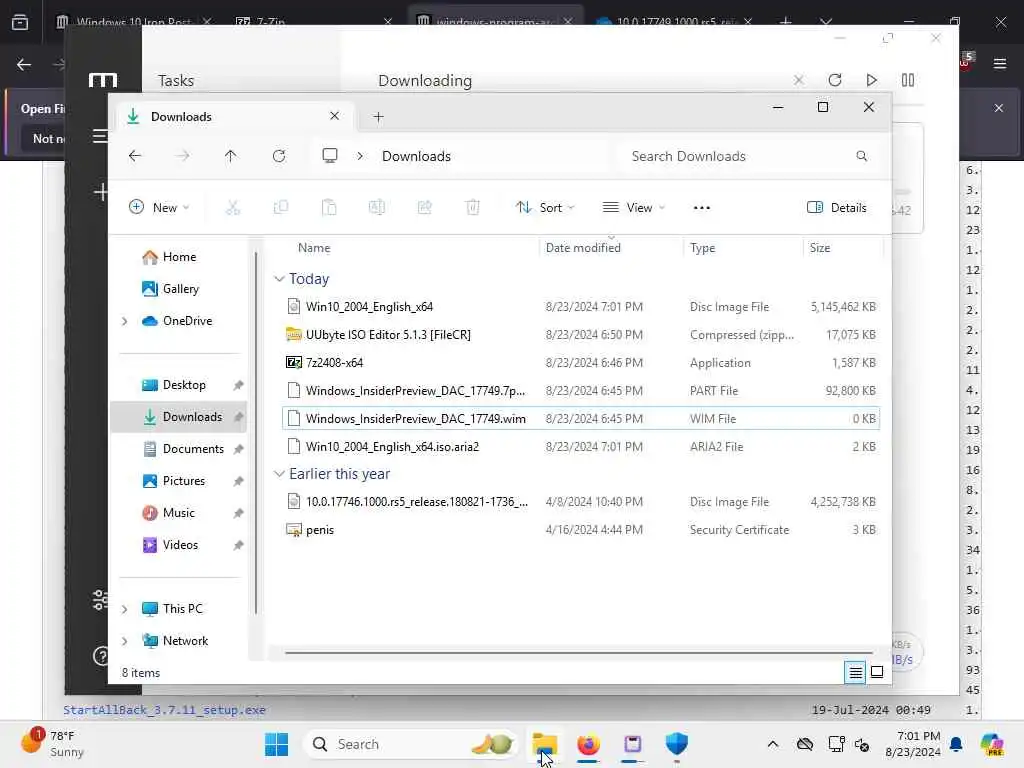Sort by the Name column header
Screen dimensions: 1024x768
click(314, 248)
